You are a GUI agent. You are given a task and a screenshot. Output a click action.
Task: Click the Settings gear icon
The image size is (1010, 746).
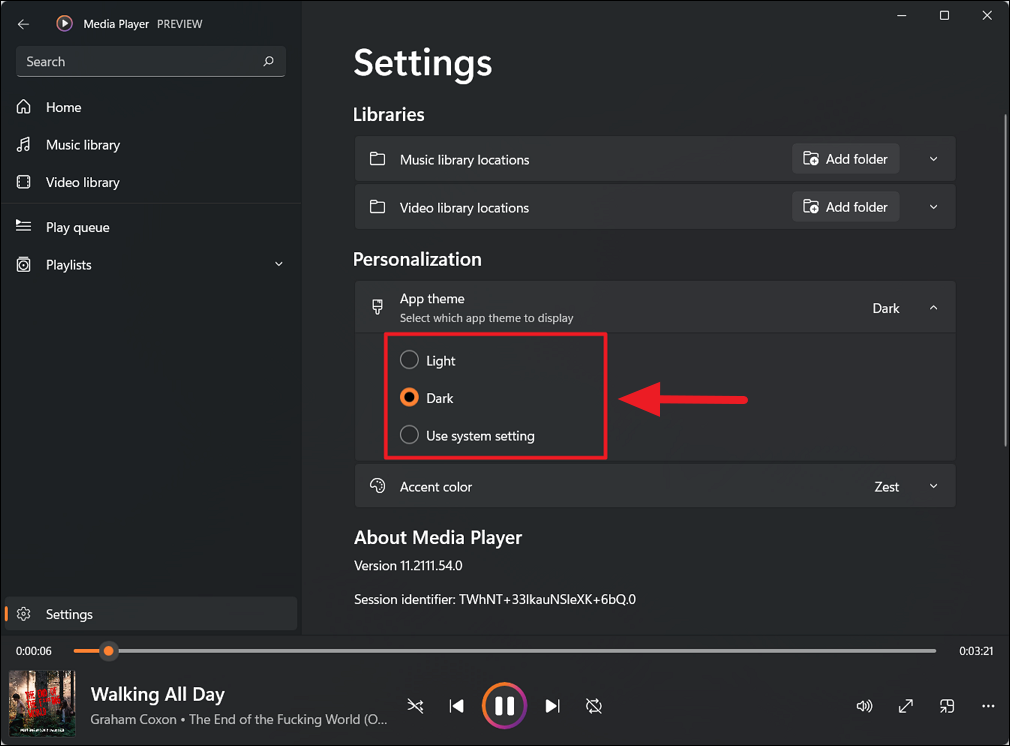click(24, 613)
